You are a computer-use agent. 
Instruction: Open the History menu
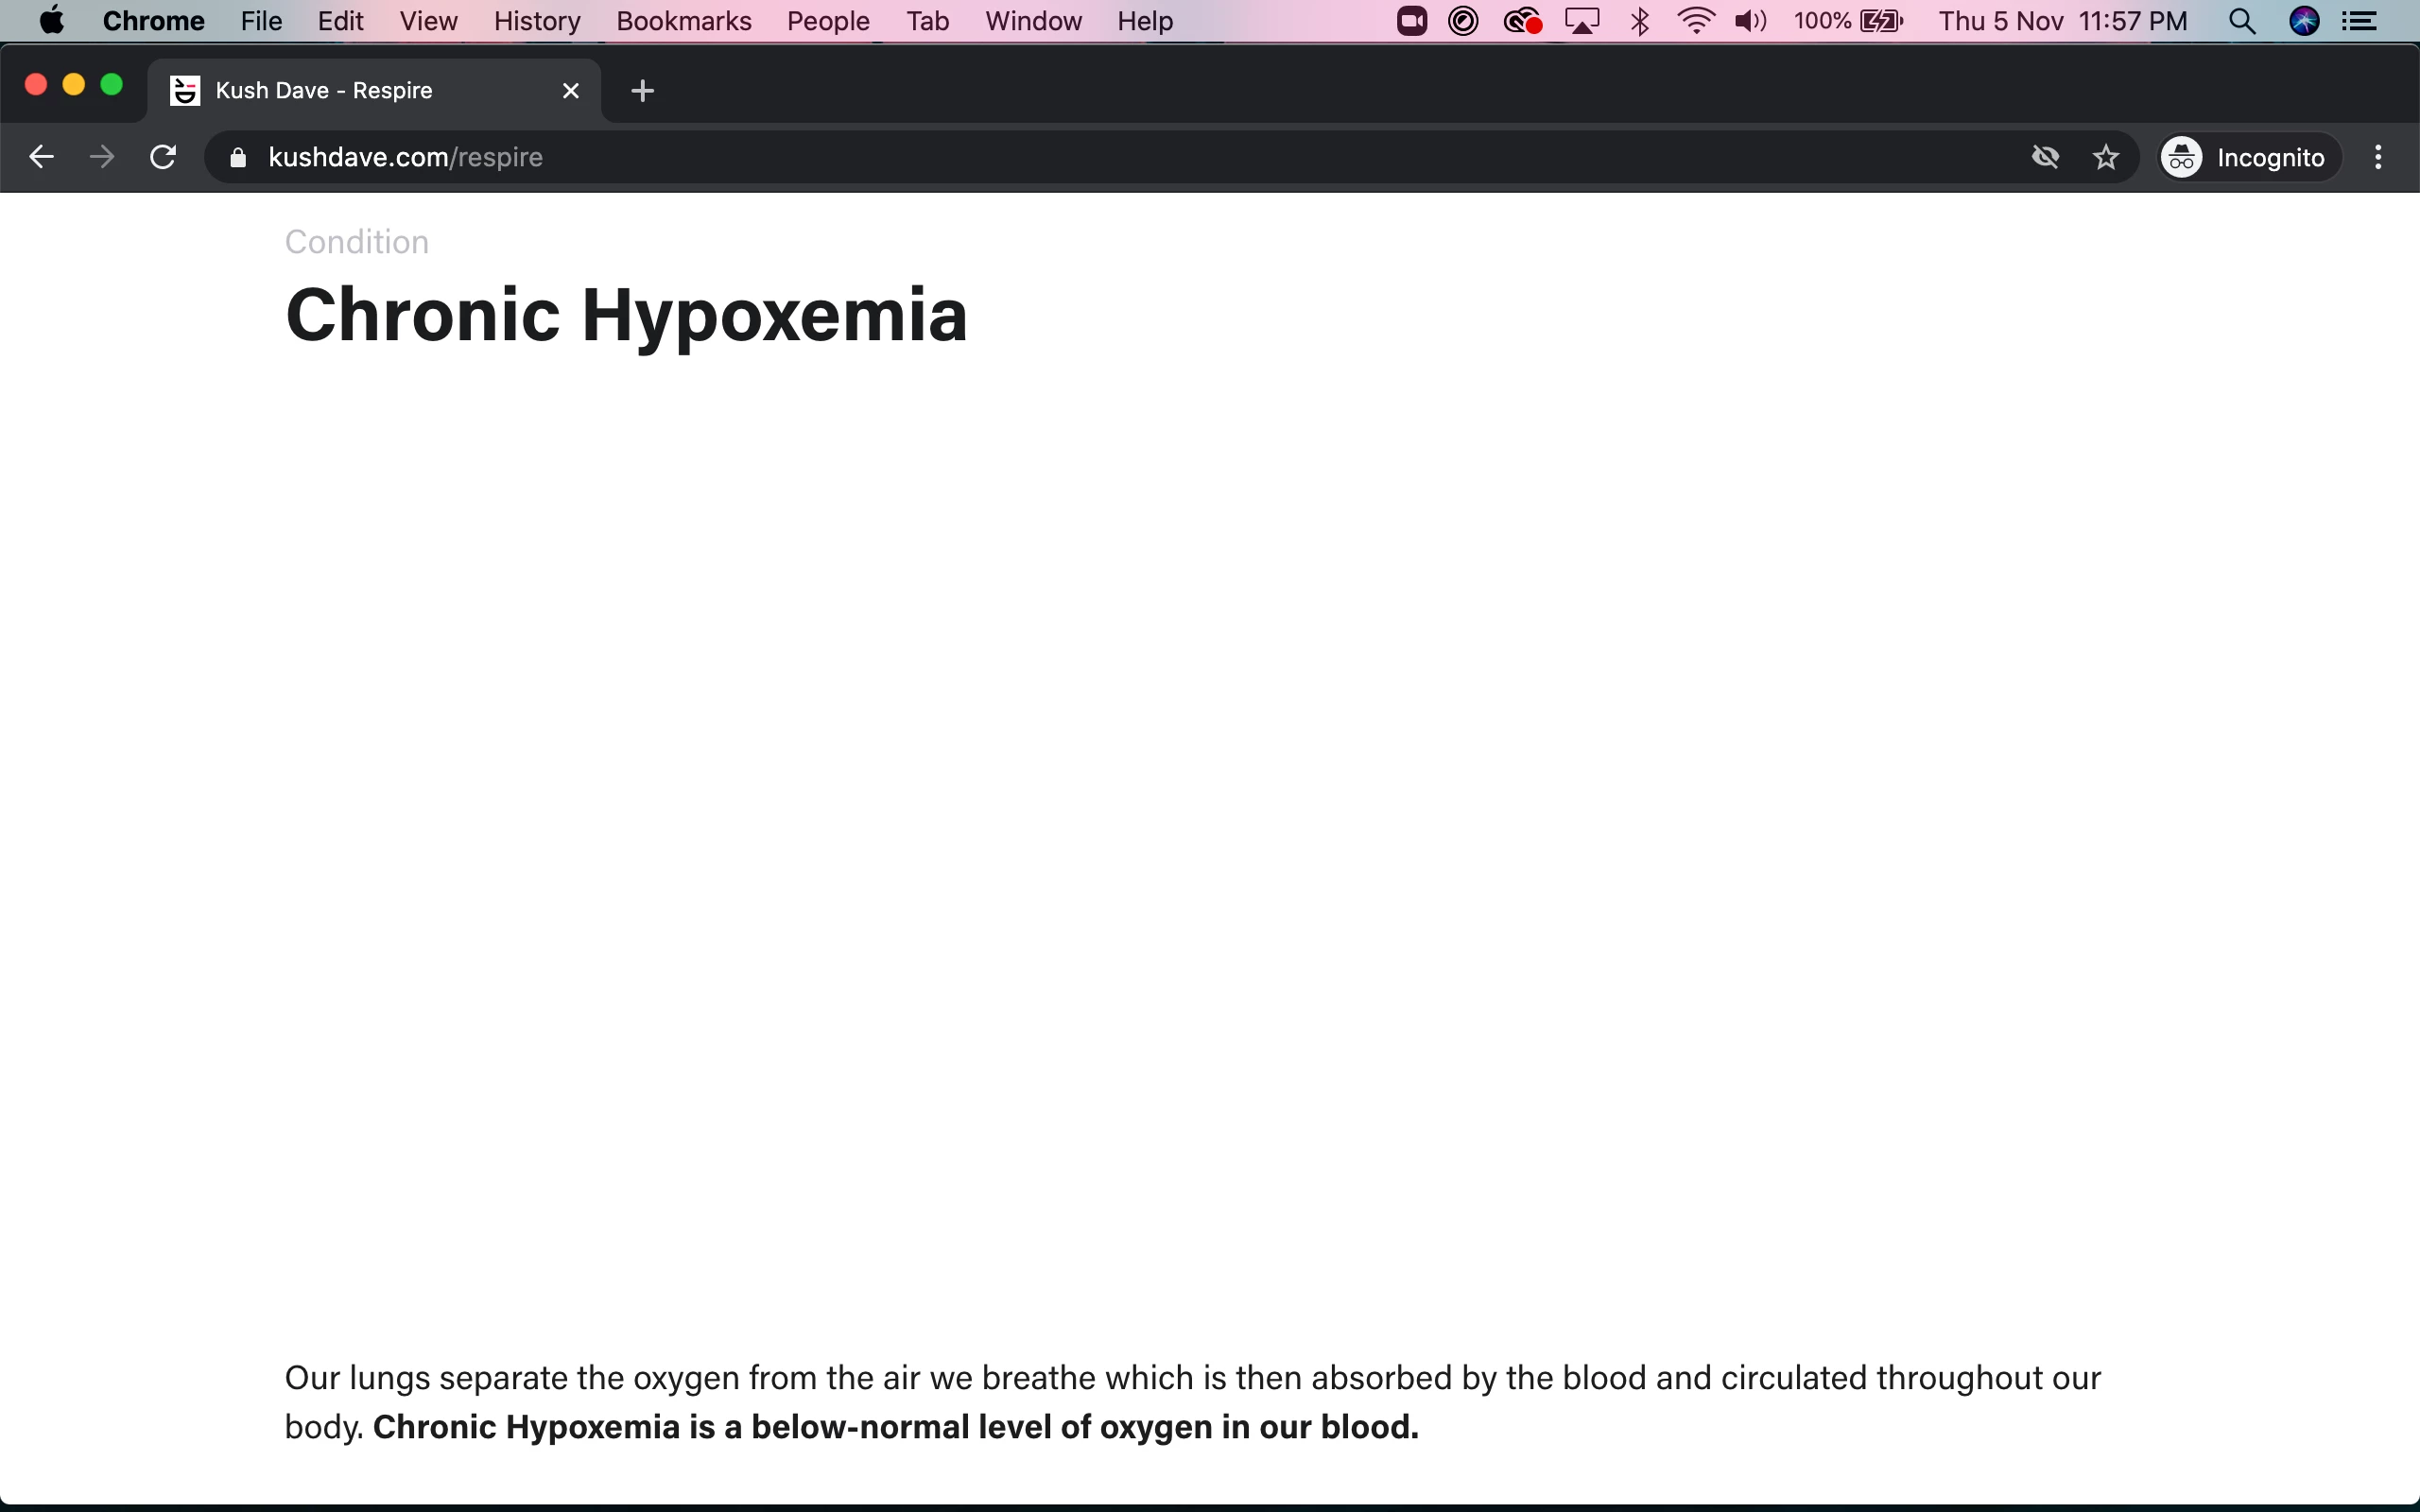pos(537,21)
